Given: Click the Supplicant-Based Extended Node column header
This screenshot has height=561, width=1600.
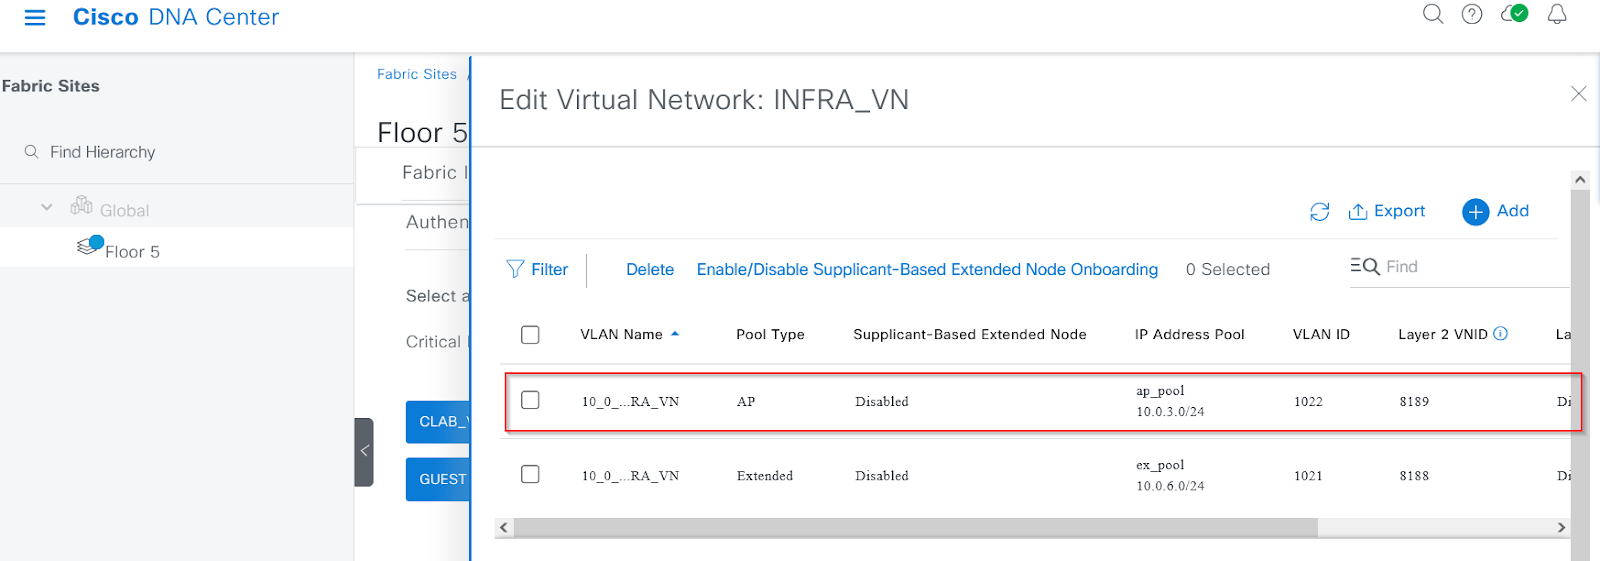Looking at the screenshot, I should tap(969, 334).
